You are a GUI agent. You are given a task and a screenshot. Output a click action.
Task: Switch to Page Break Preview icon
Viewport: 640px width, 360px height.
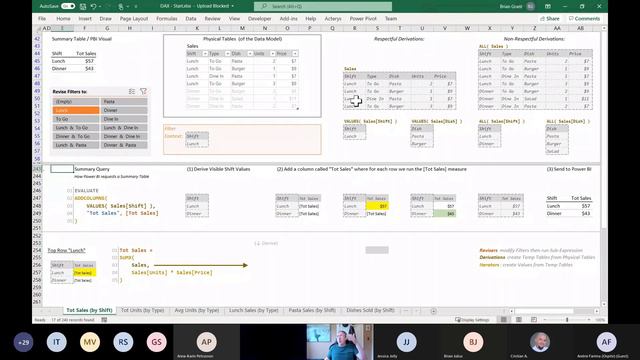coord(533,320)
